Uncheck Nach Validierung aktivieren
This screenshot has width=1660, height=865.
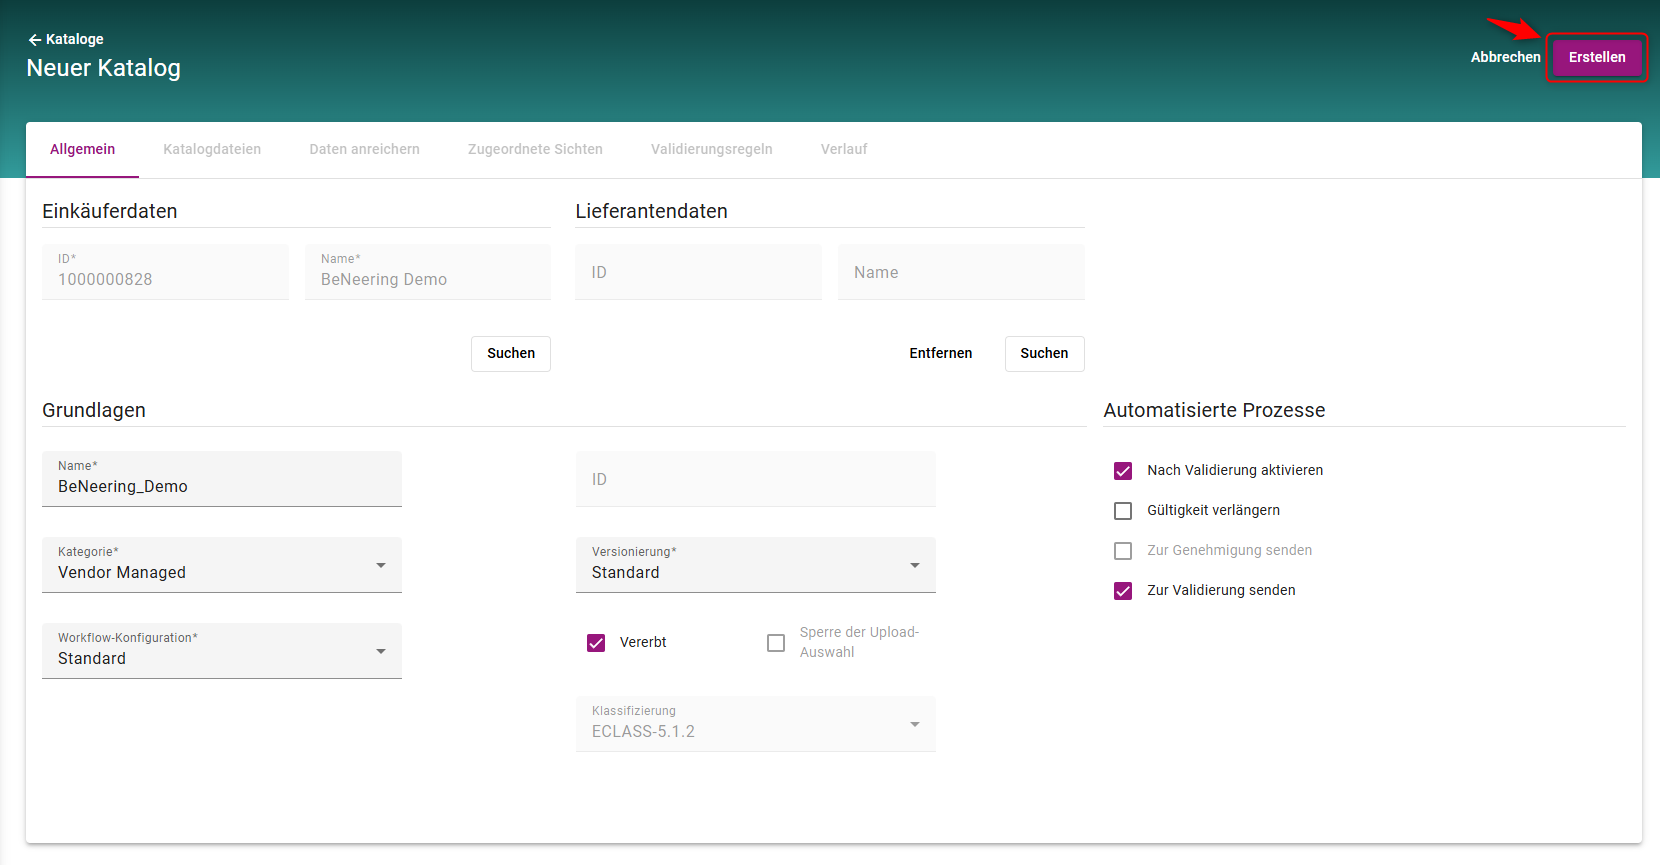(x=1123, y=471)
